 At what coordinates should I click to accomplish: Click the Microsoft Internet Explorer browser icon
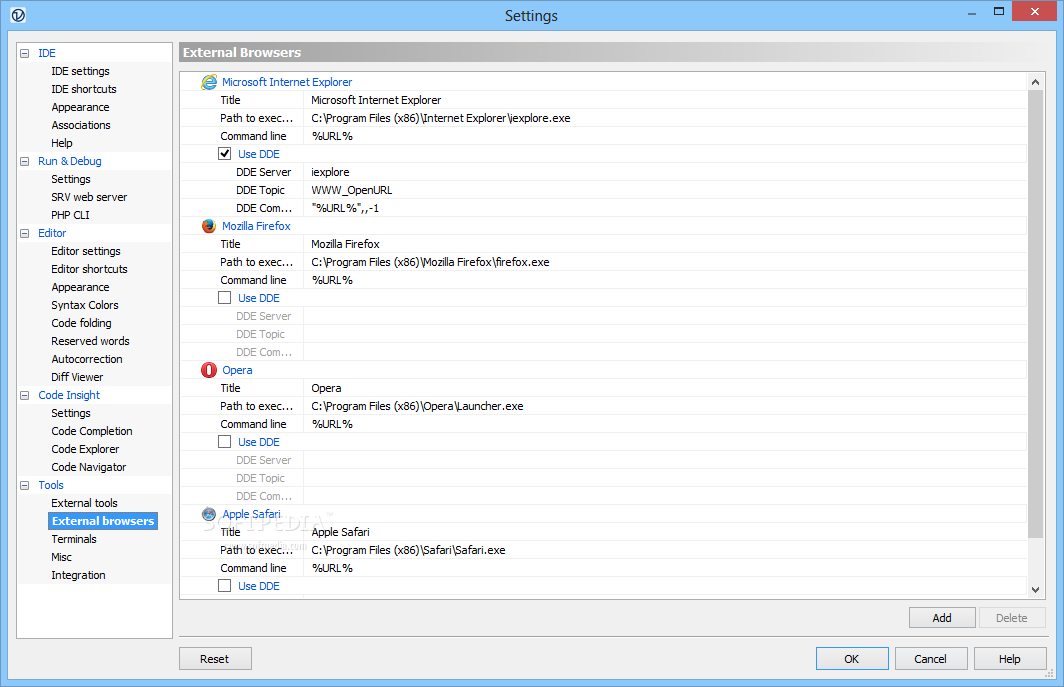[x=209, y=82]
